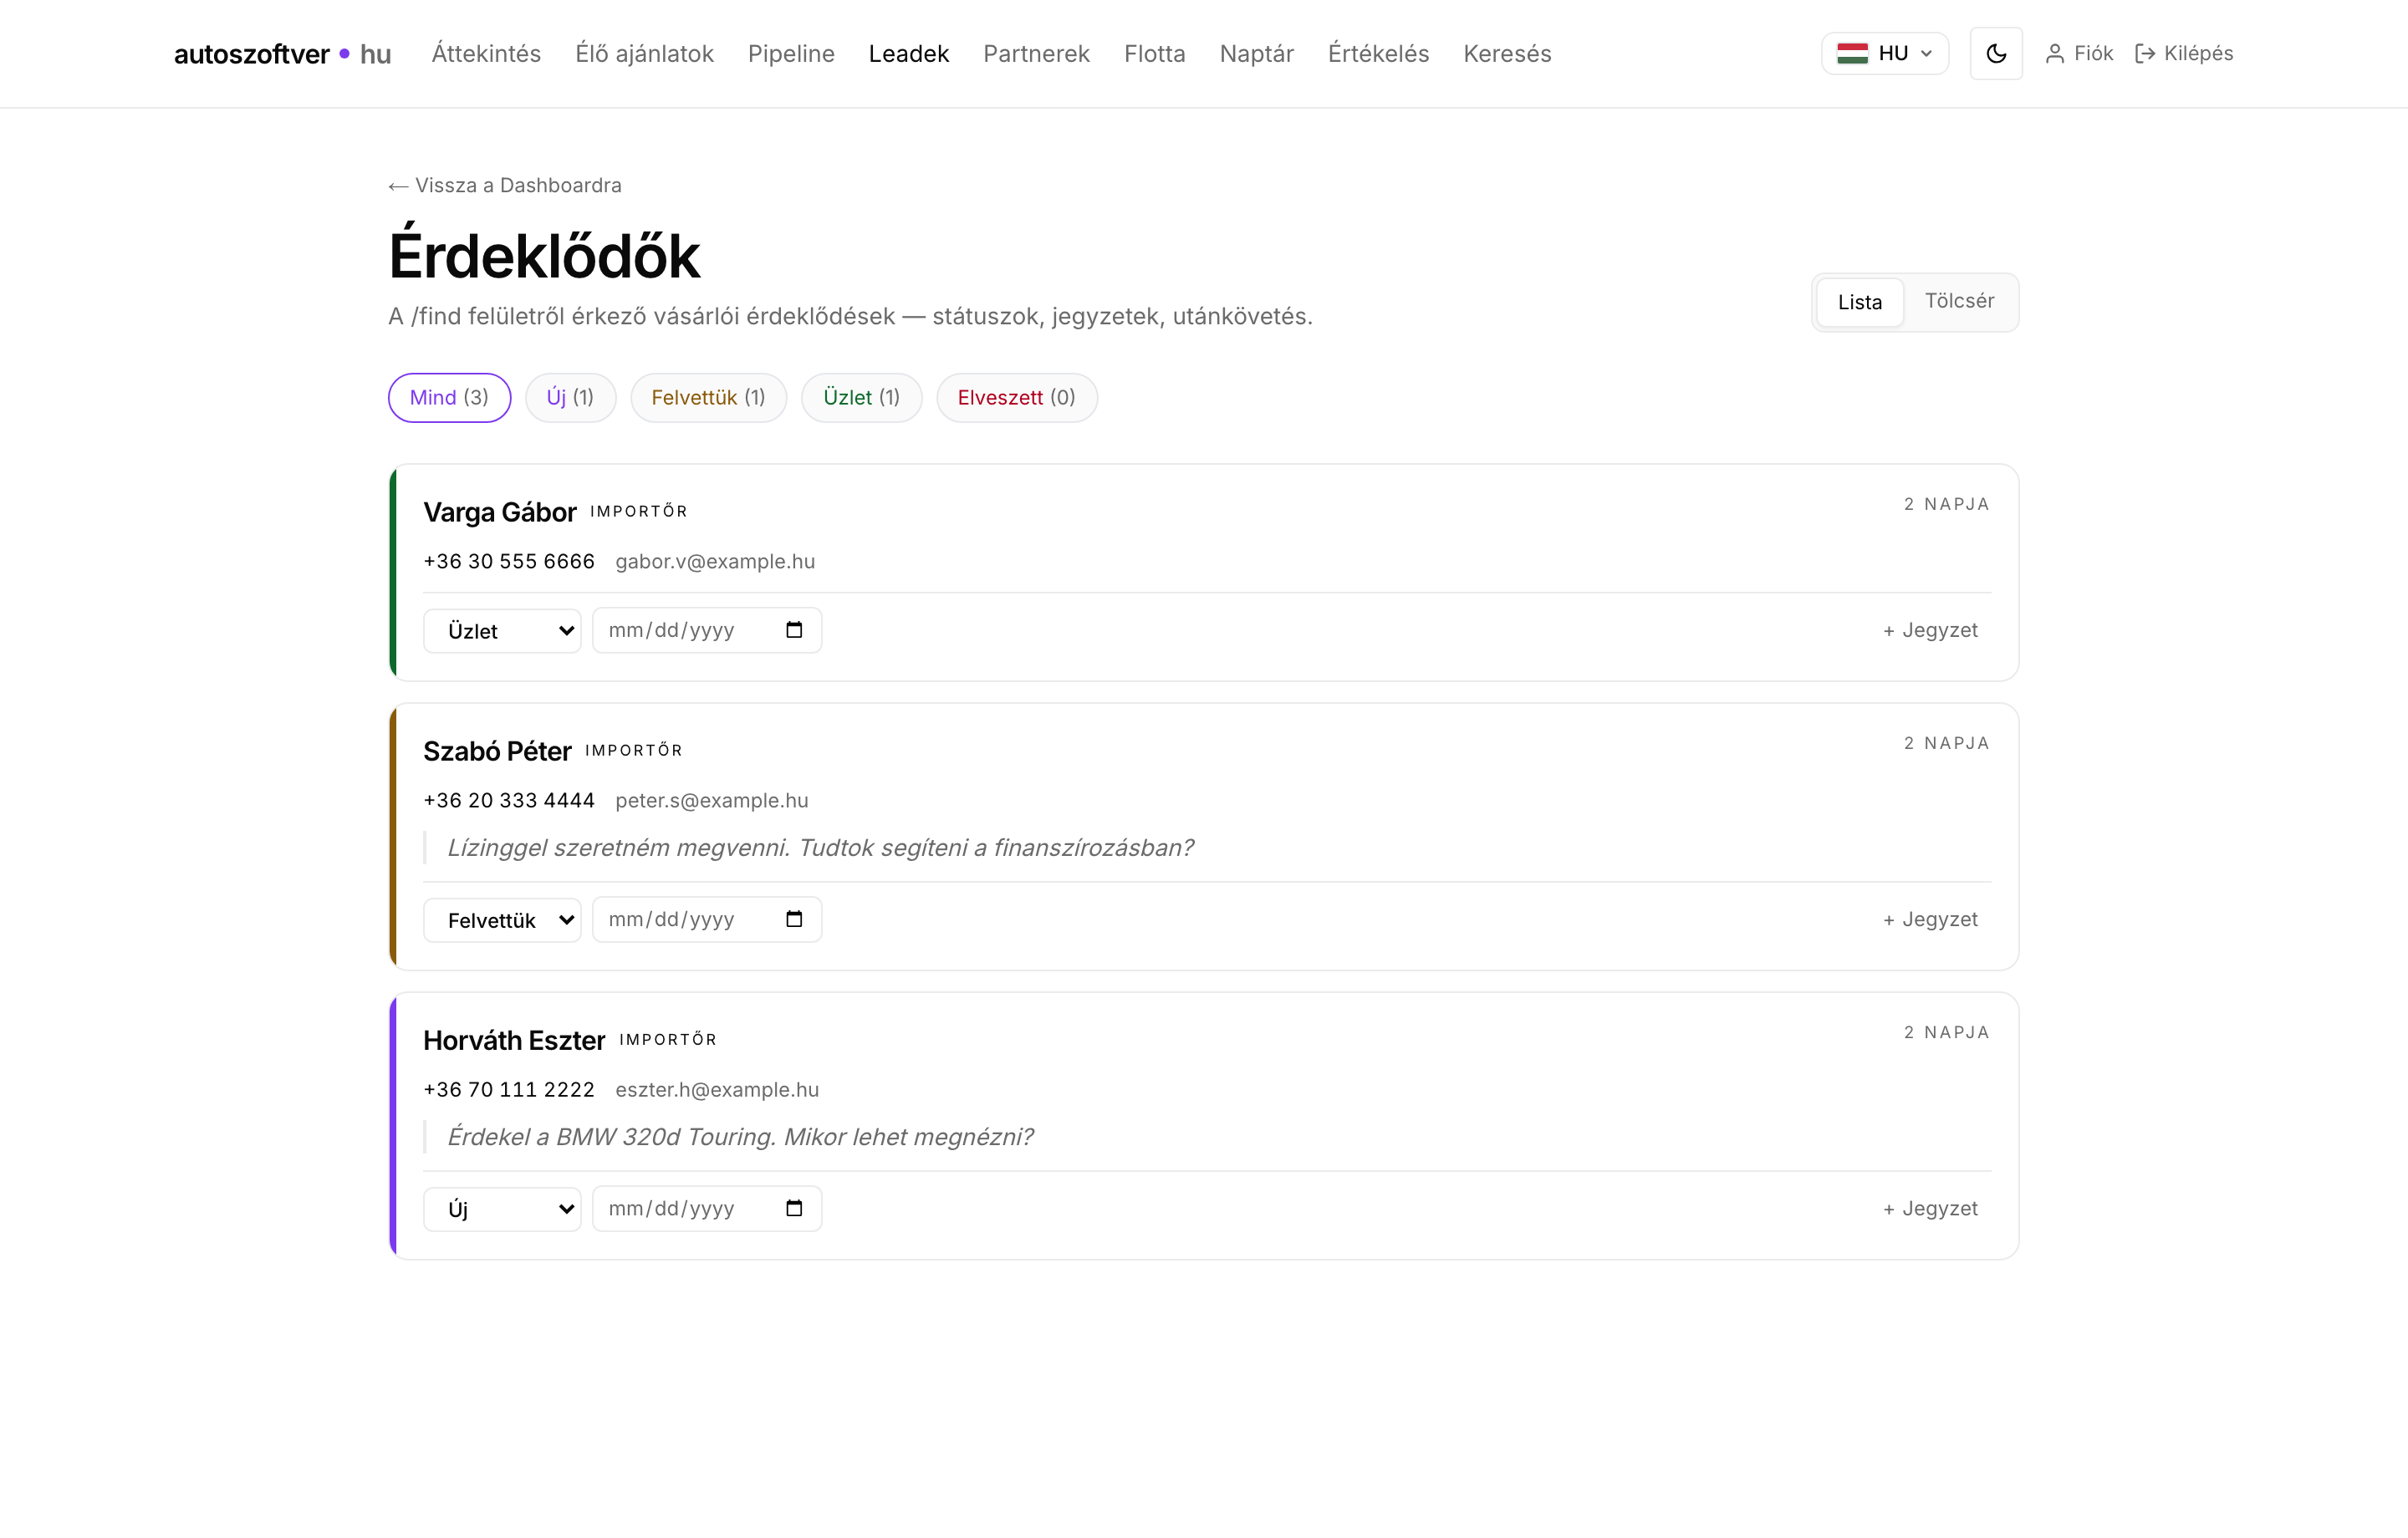The image size is (2408, 1538).
Task: Open the calendar picker in Varga Gábor's date field
Action: [x=794, y=630]
